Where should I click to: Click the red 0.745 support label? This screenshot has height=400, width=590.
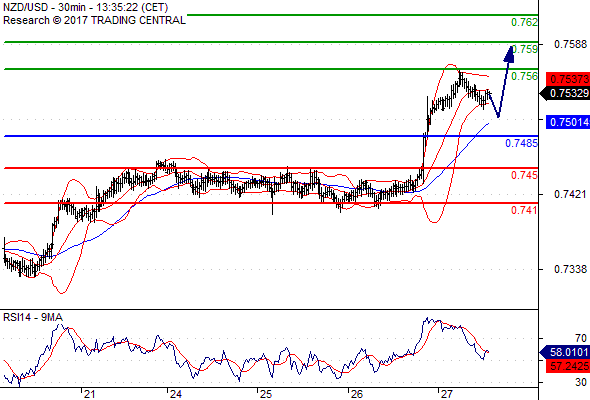524,175
